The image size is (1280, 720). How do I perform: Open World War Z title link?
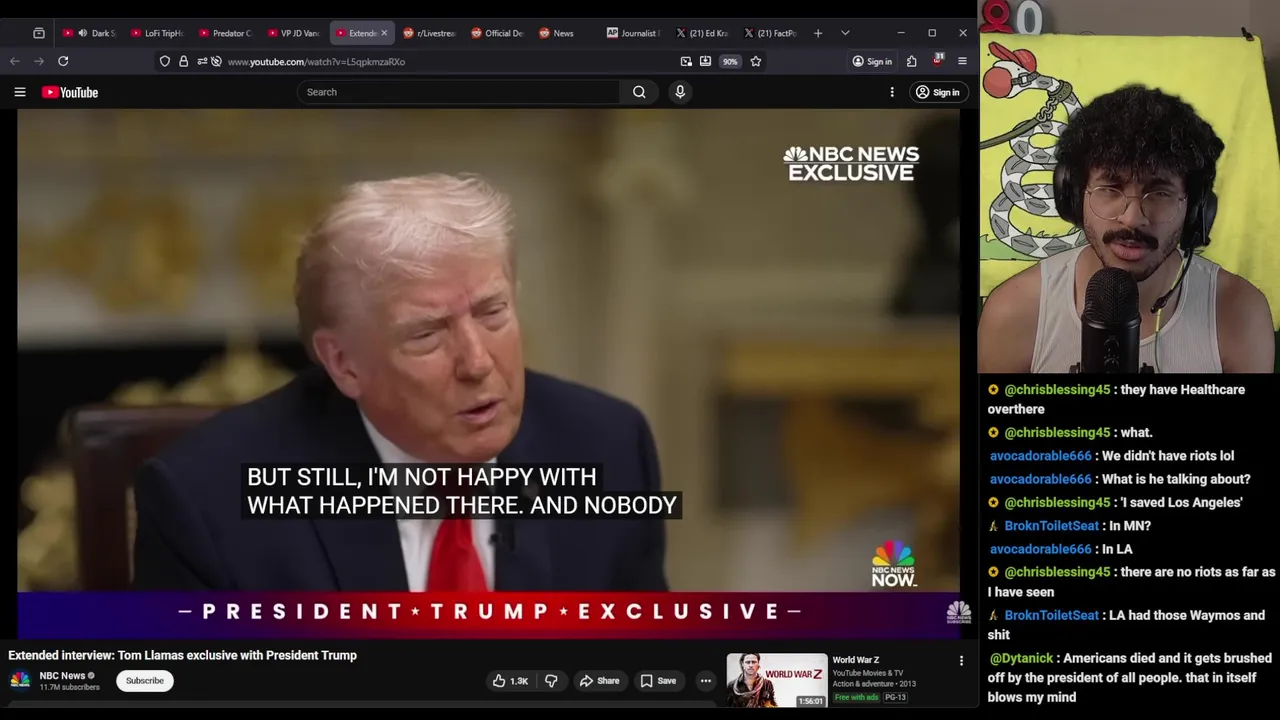(856, 660)
